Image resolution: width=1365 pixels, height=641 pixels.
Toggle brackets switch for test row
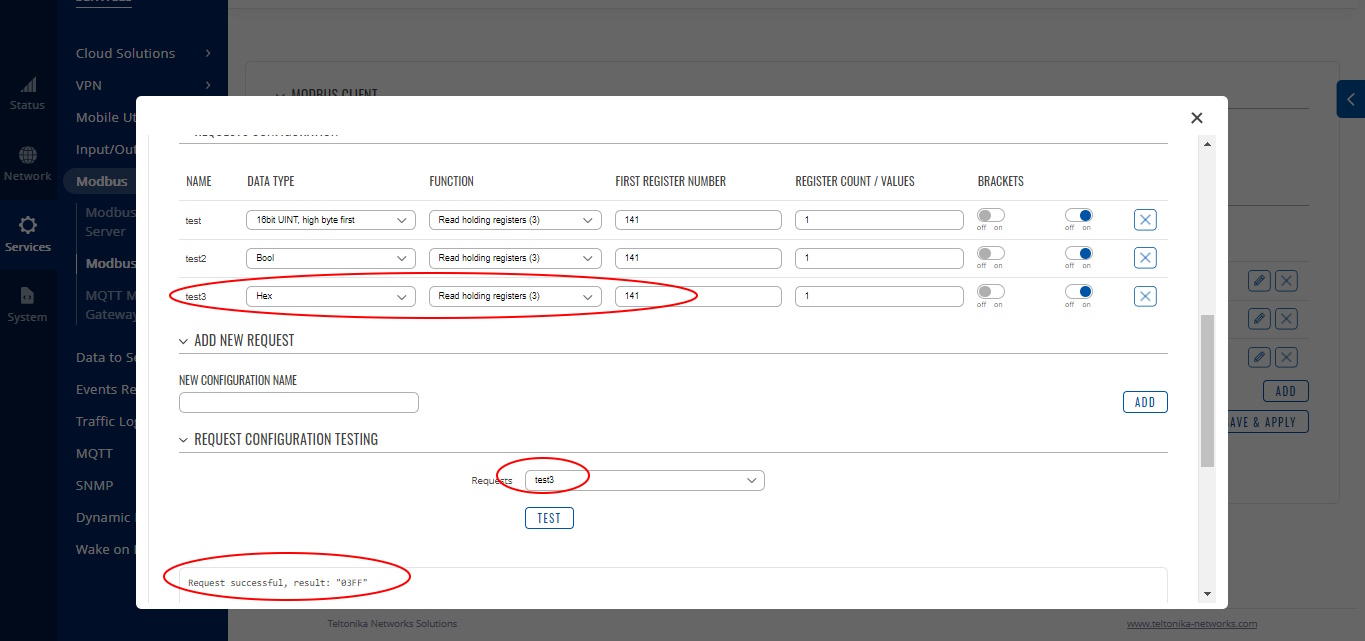click(990, 215)
